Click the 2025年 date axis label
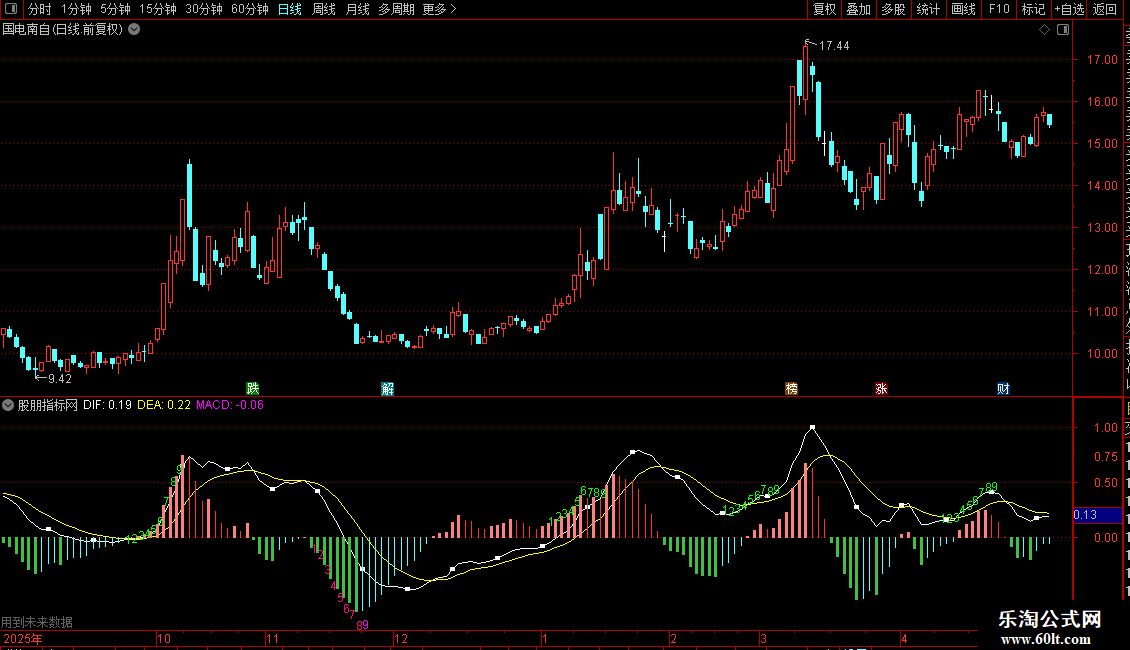The height and width of the screenshot is (650, 1130). [x=22, y=638]
